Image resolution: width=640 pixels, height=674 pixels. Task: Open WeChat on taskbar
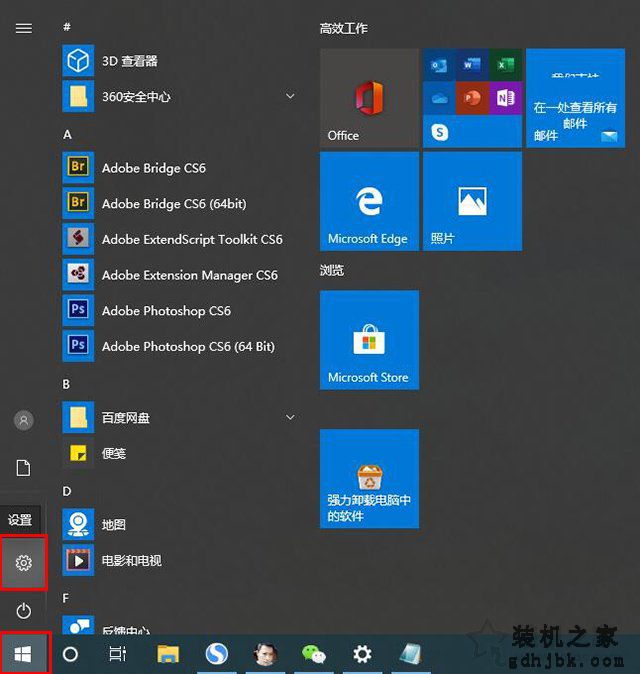314,654
